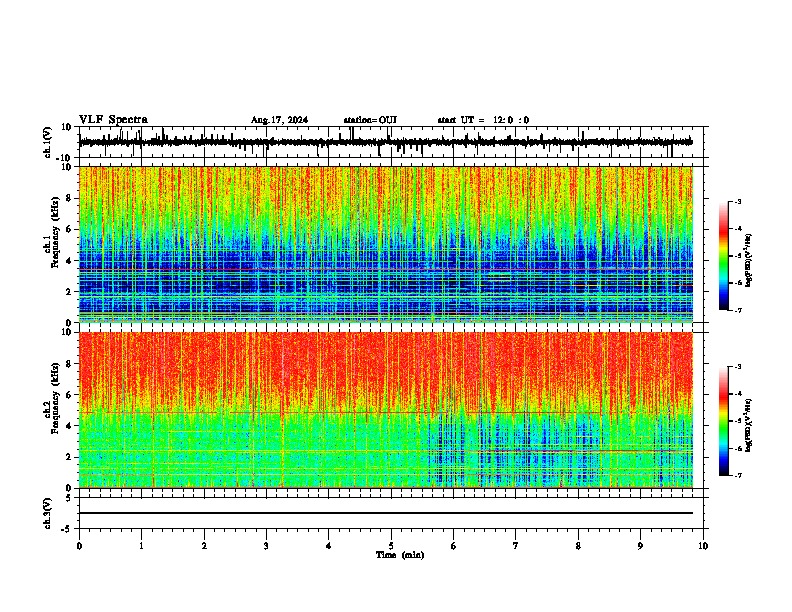Click the ch.1 voltage waveform trace
792x612 pixels.
[x=385, y=142]
